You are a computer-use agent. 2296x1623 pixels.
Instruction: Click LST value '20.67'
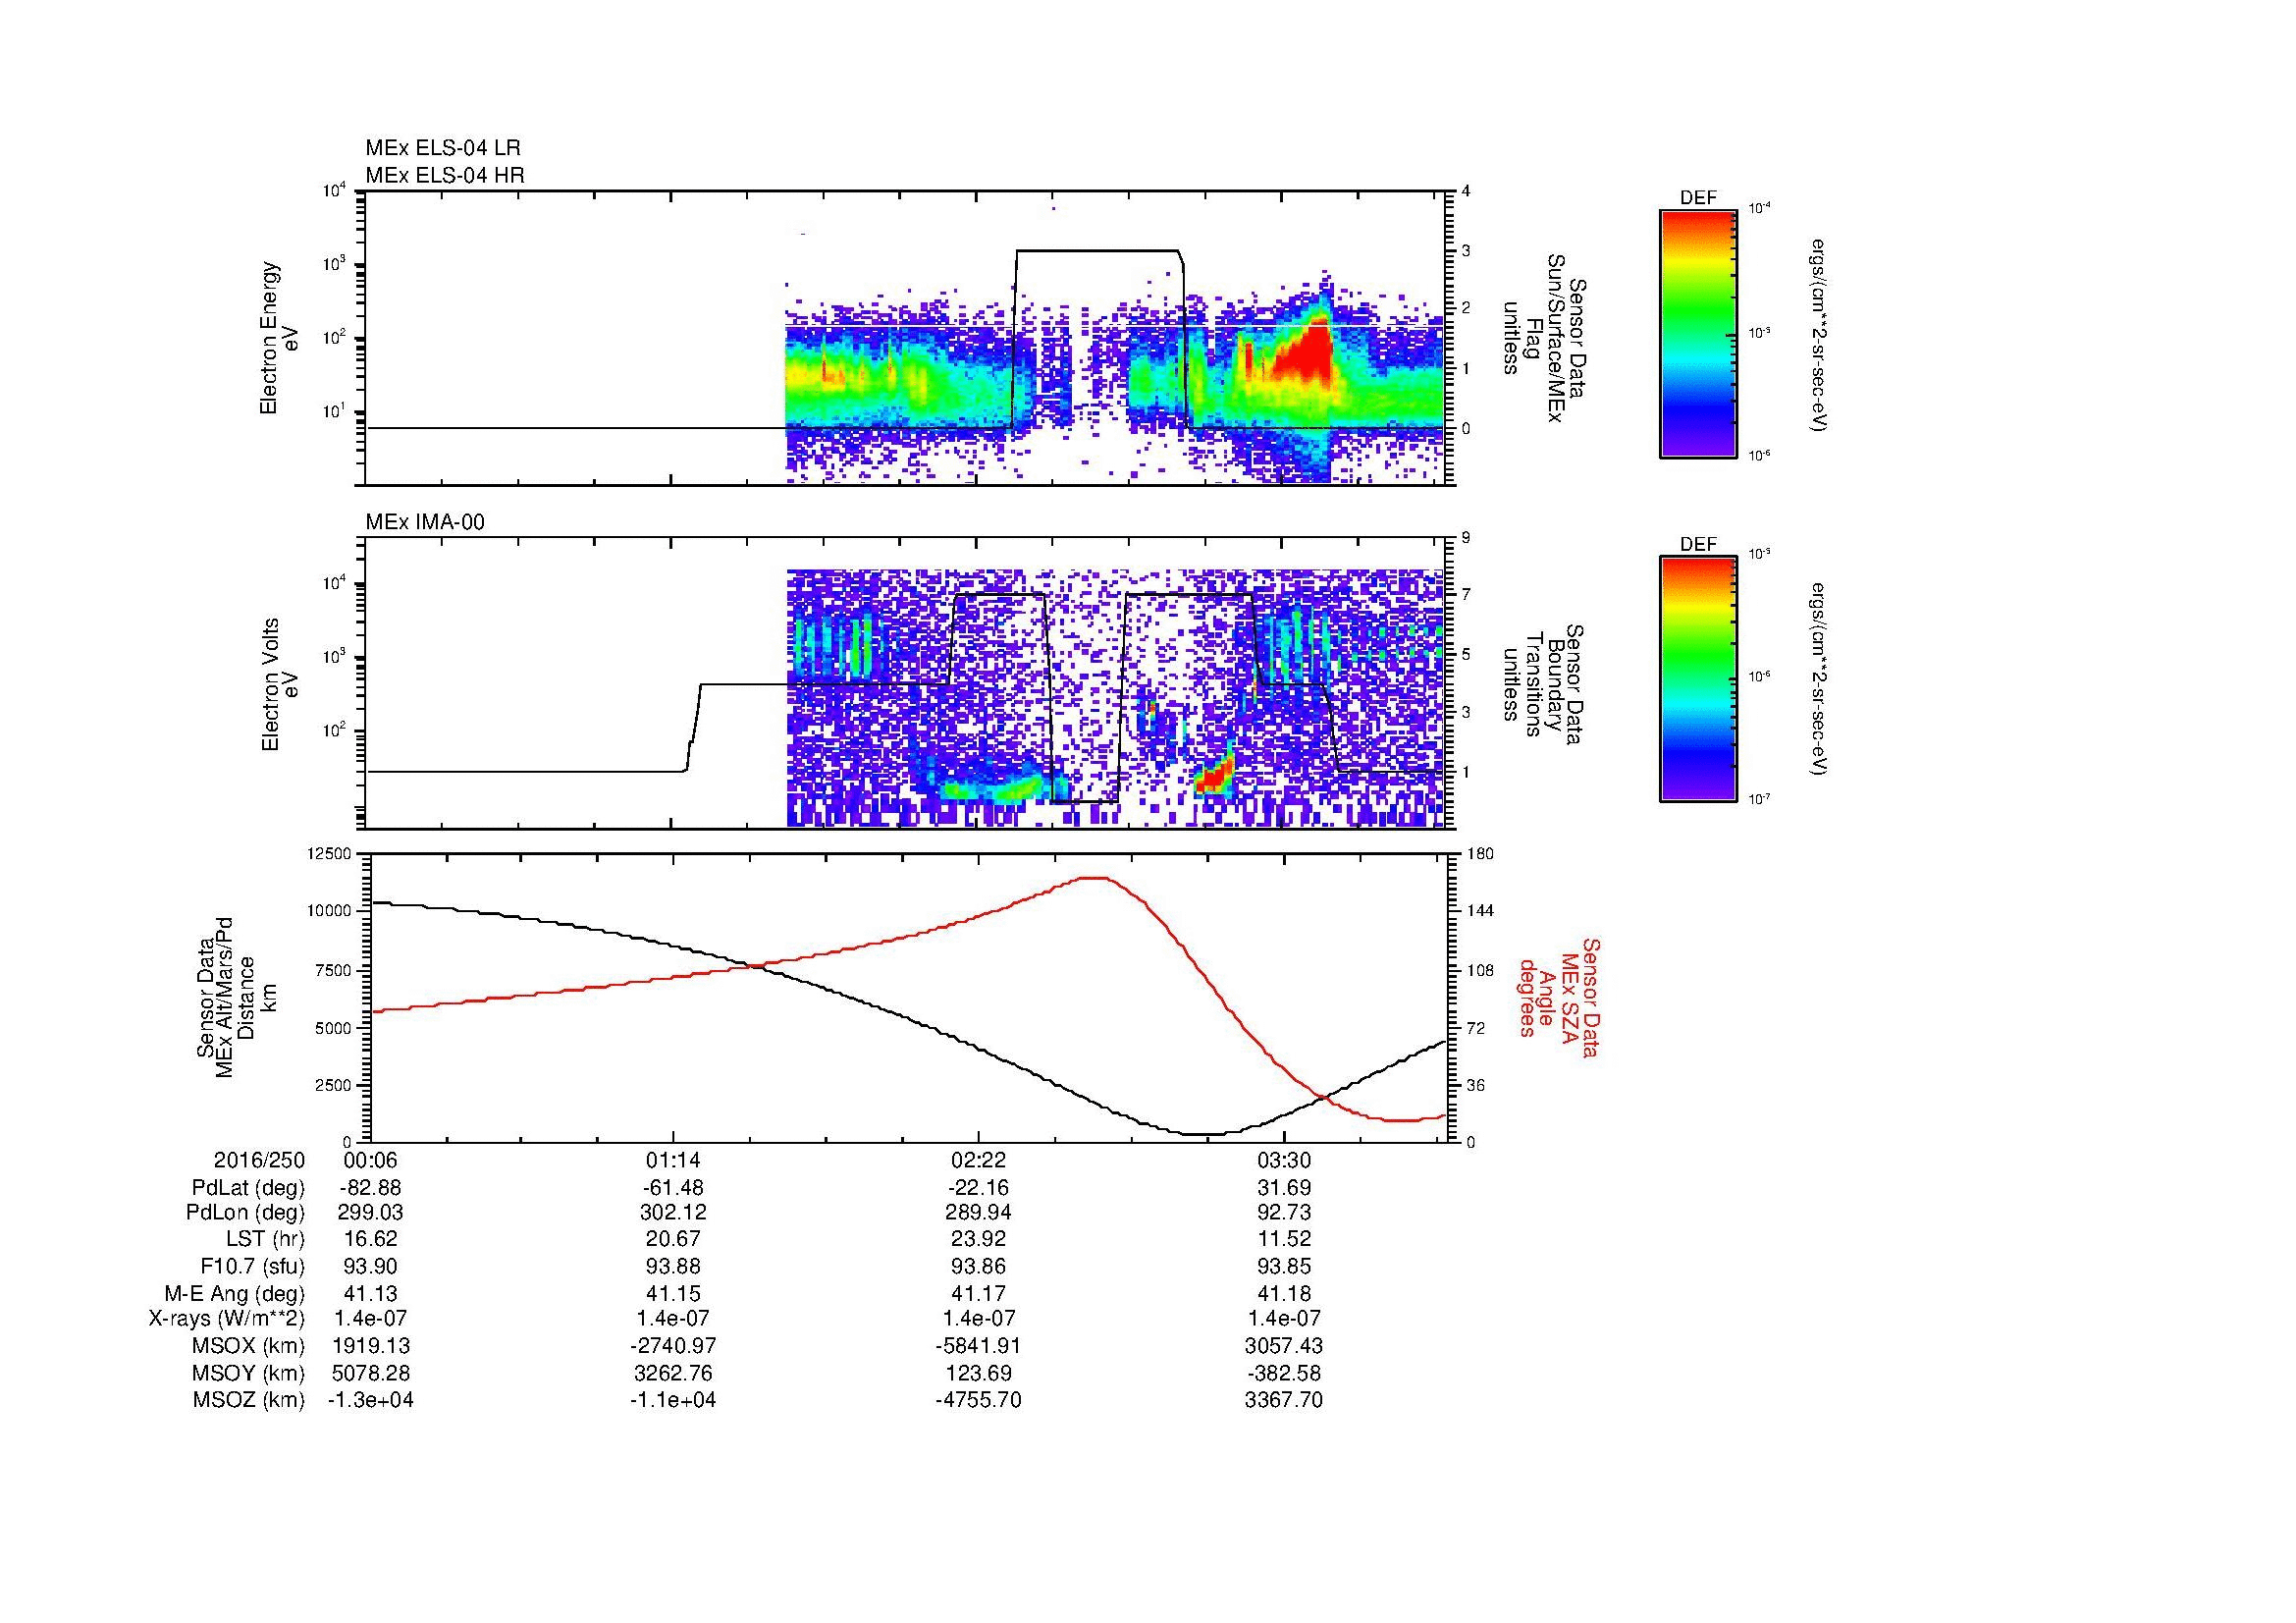point(673,1240)
